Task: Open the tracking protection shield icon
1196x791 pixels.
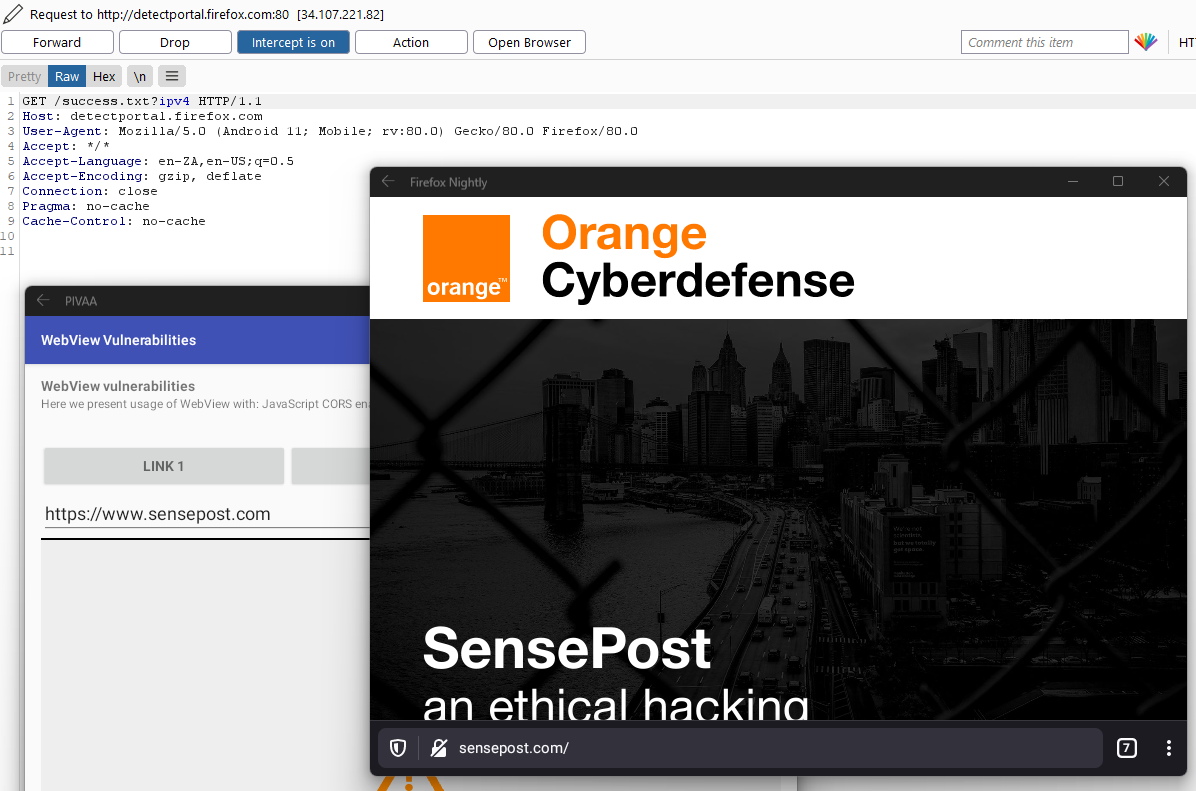Action: (397, 748)
